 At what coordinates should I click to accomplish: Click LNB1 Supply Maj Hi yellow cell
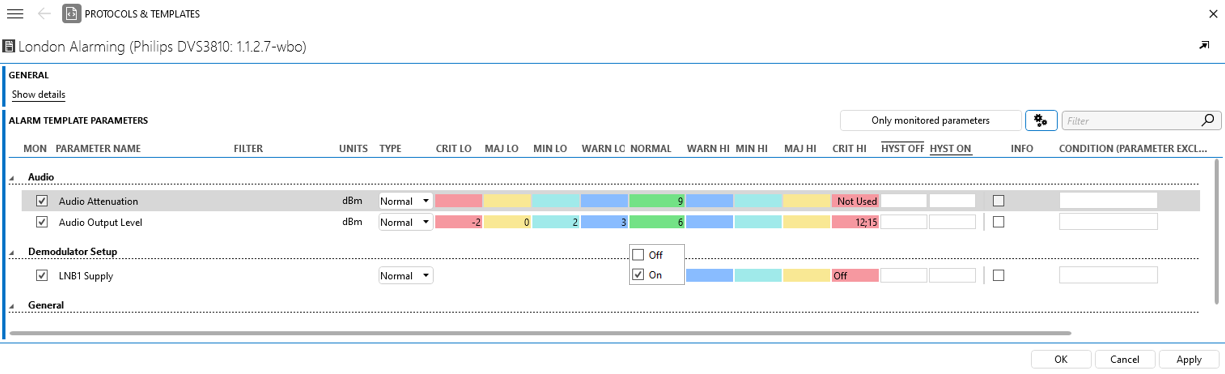point(806,275)
